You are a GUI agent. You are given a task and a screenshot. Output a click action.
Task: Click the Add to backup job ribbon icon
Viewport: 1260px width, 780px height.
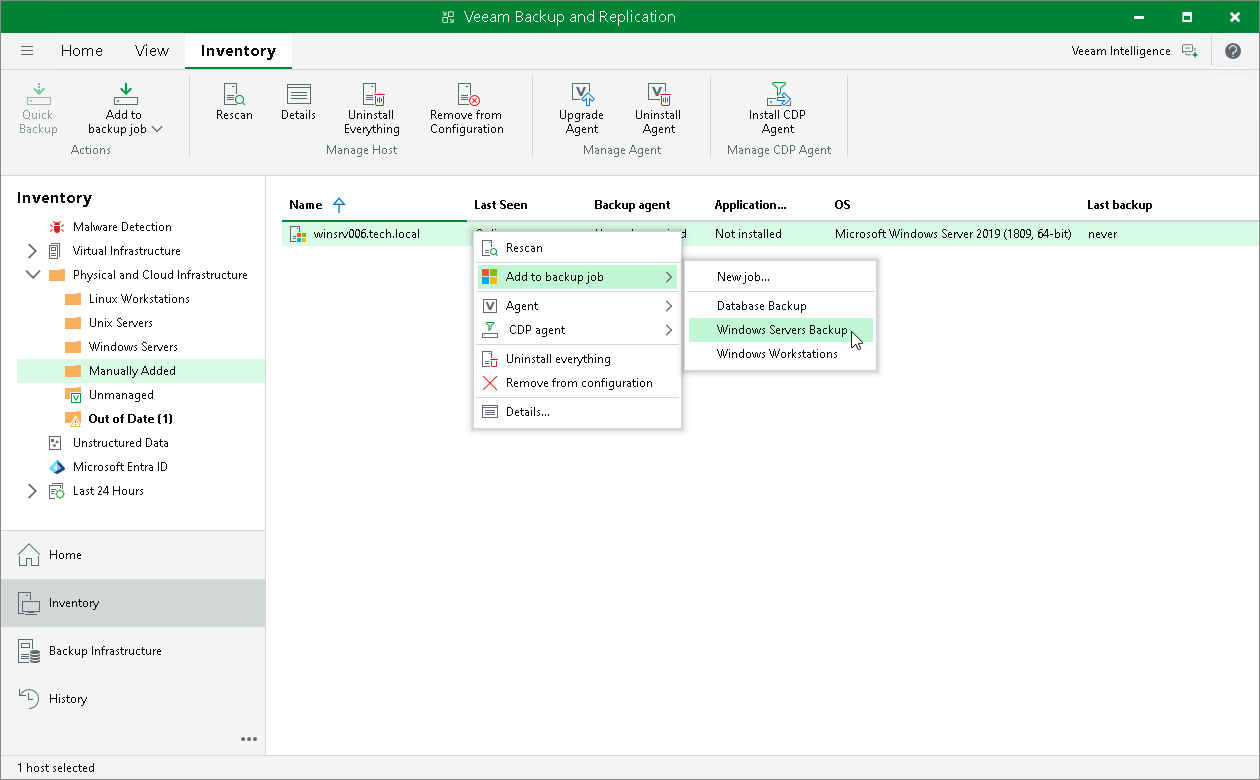(125, 94)
